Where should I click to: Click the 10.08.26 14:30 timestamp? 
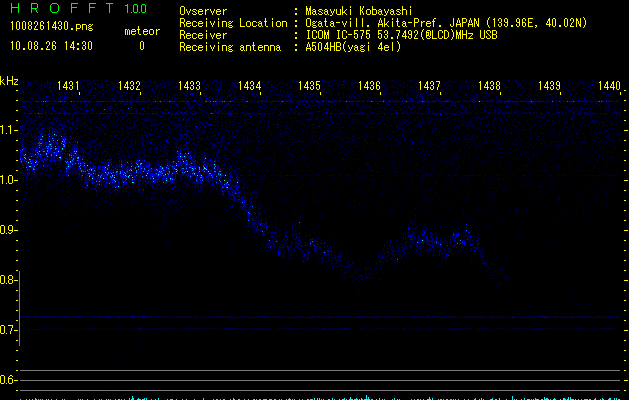51,46
